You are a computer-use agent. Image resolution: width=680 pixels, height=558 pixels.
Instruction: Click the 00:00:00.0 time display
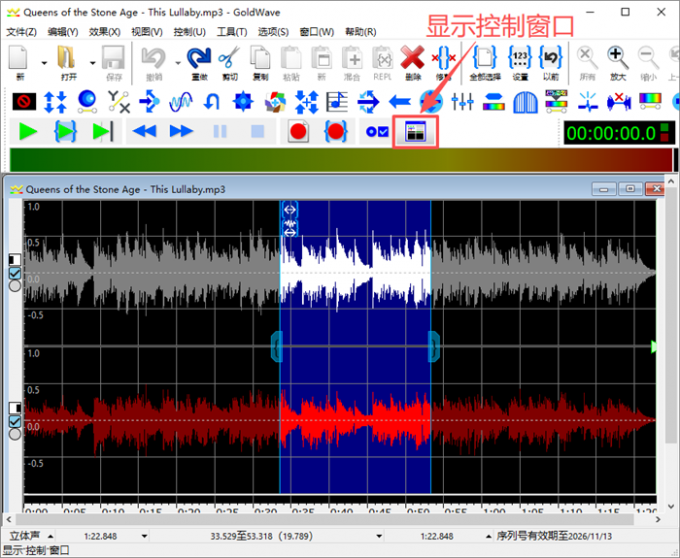619,133
